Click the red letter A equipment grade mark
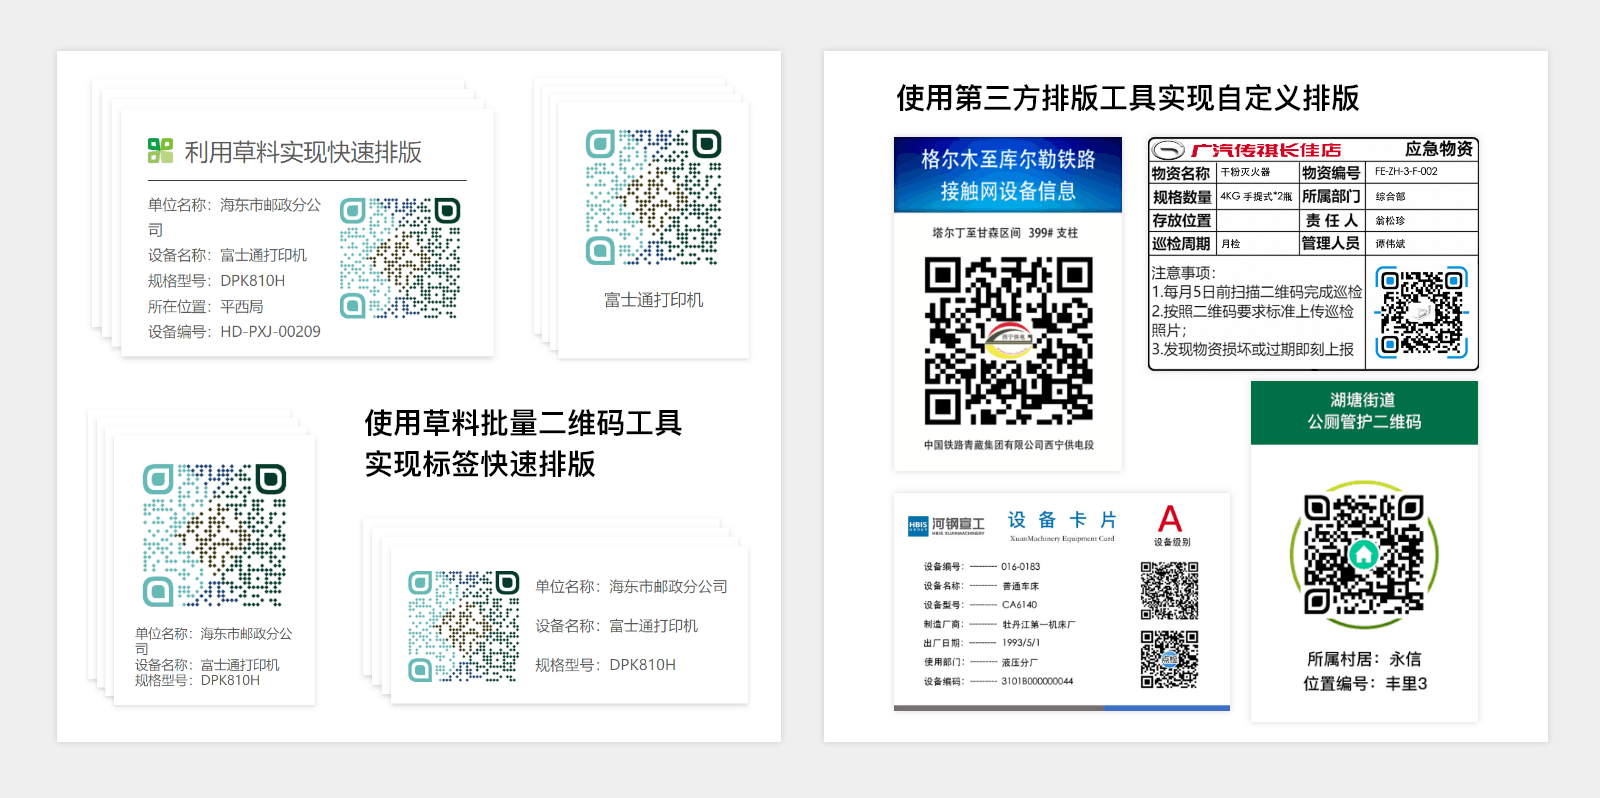1600x798 pixels. [1170, 518]
